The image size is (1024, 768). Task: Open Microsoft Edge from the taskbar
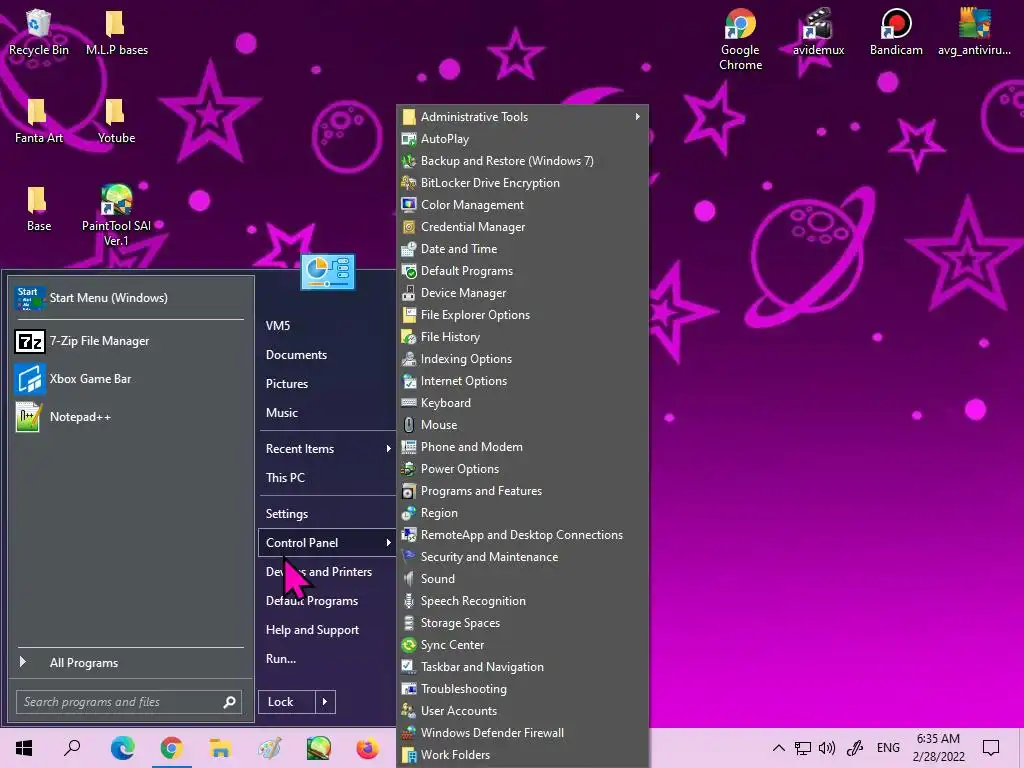[122, 748]
